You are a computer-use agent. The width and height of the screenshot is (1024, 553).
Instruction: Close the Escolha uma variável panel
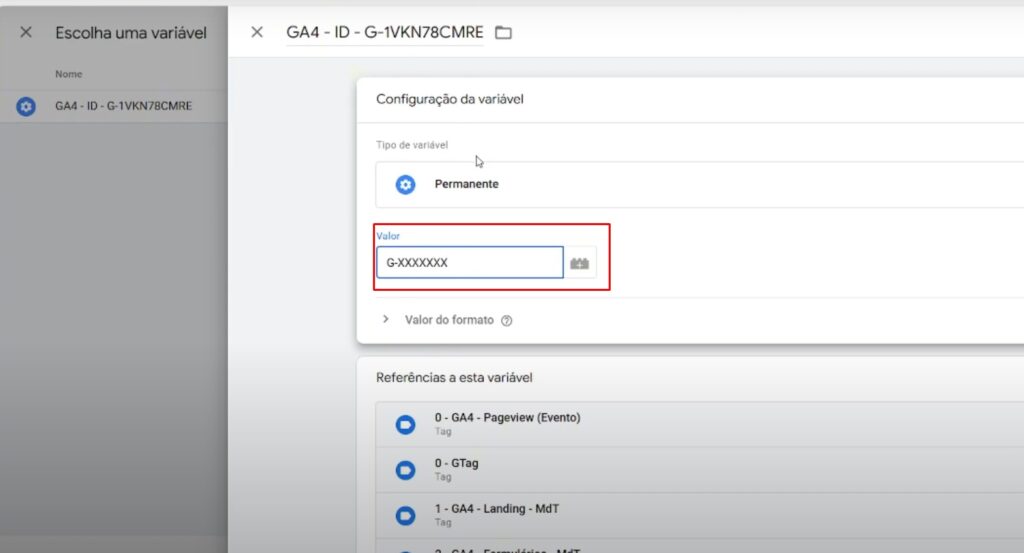point(26,33)
